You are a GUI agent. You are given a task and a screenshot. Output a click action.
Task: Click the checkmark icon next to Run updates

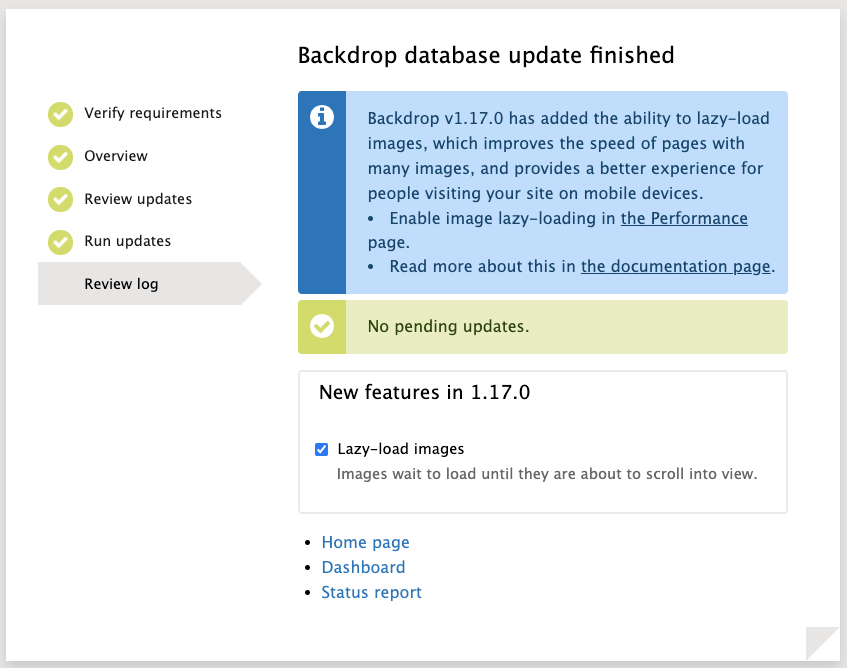(60, 241)
